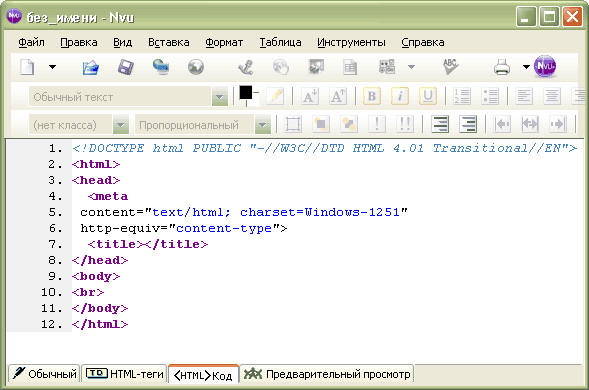This screenshot has width=589, height=390.
Task: Save the page with the floppy disk icon
Action: coord(125,67)
